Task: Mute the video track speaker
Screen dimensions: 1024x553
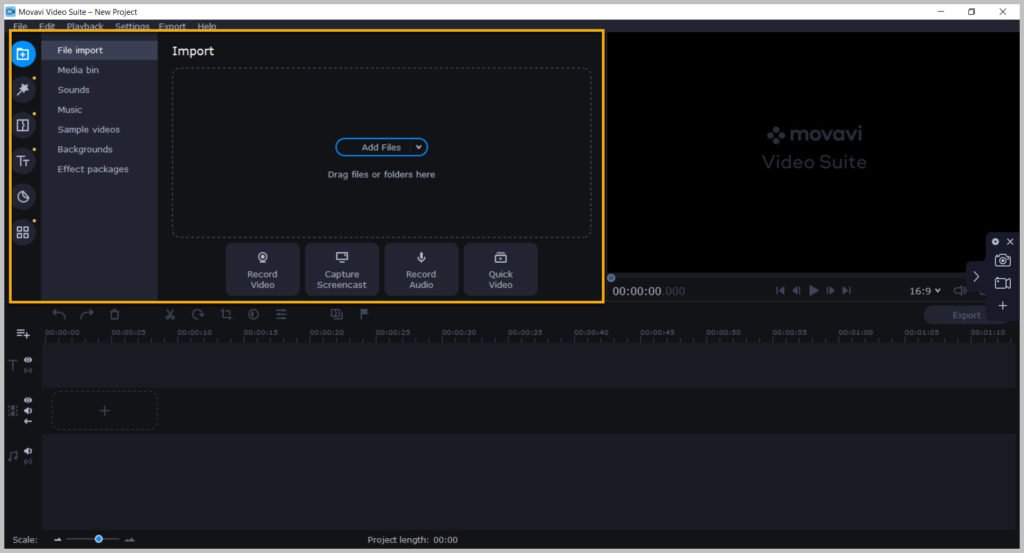Action: pos(28,411)
